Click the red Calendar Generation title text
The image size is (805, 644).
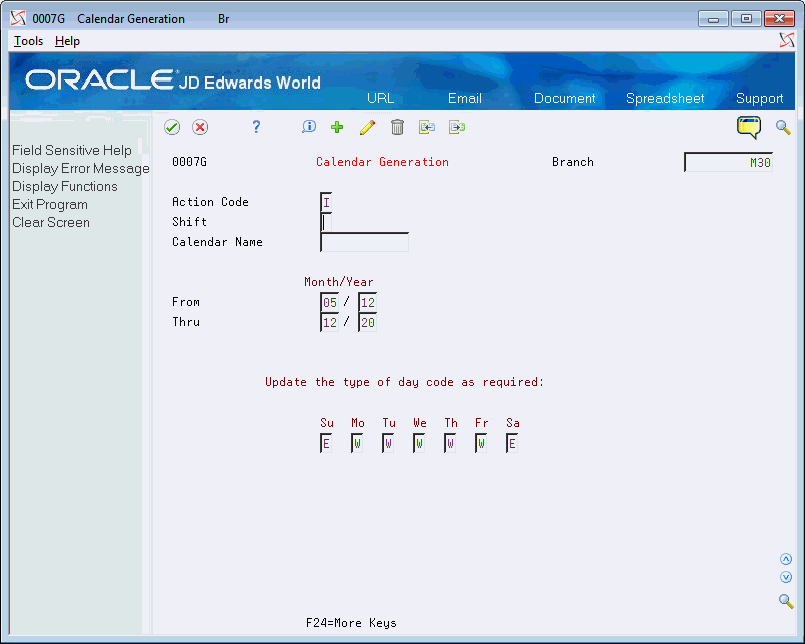click(382, 162)
